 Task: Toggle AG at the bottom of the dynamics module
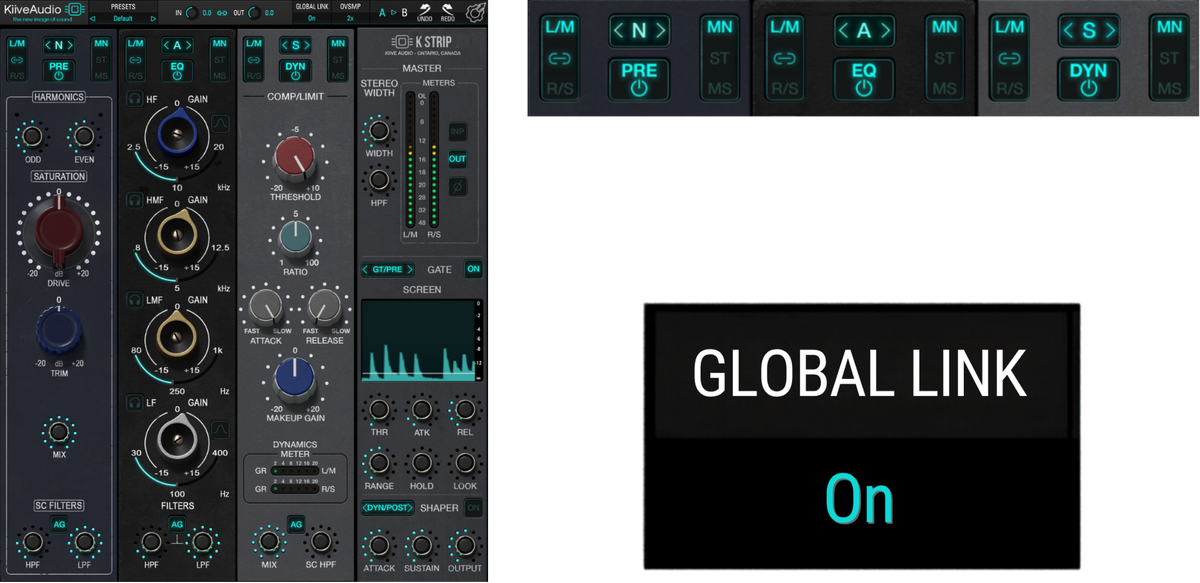[296, 524]
